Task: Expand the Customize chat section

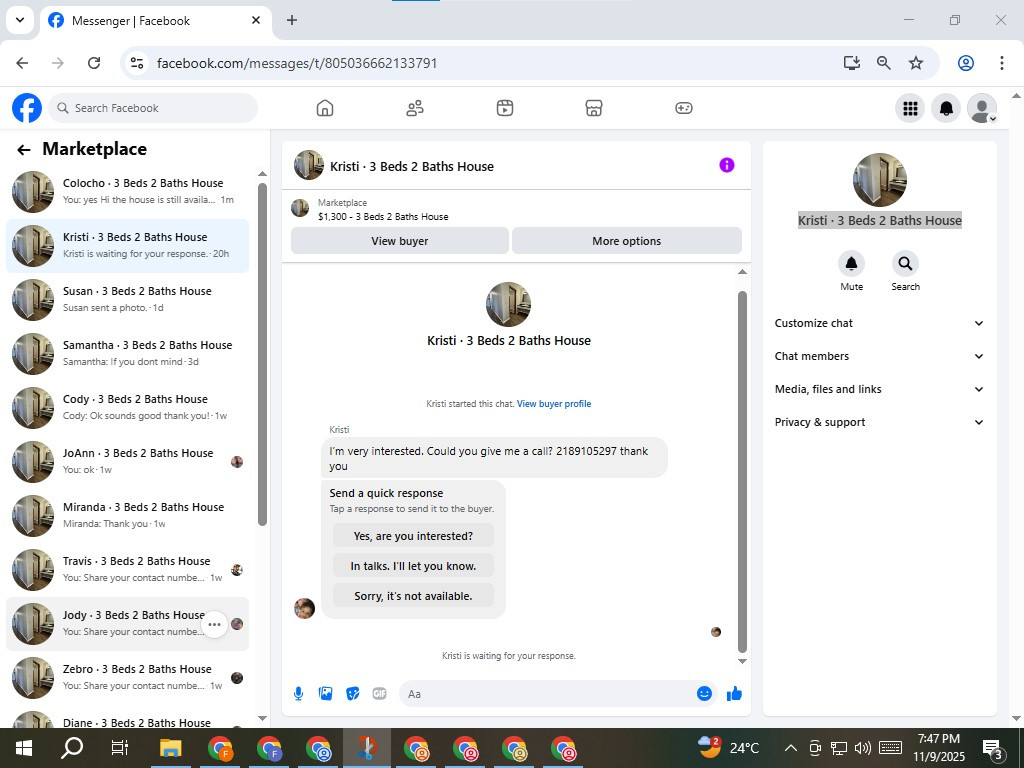Action: (879, 323)
